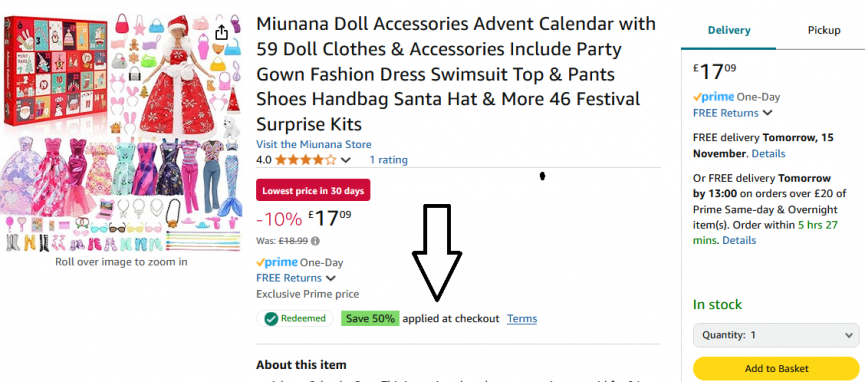The height and width of the screenshot is (382, 865).
Task: Click the green Redeemed checkmark icon
Action: [270, 319]
